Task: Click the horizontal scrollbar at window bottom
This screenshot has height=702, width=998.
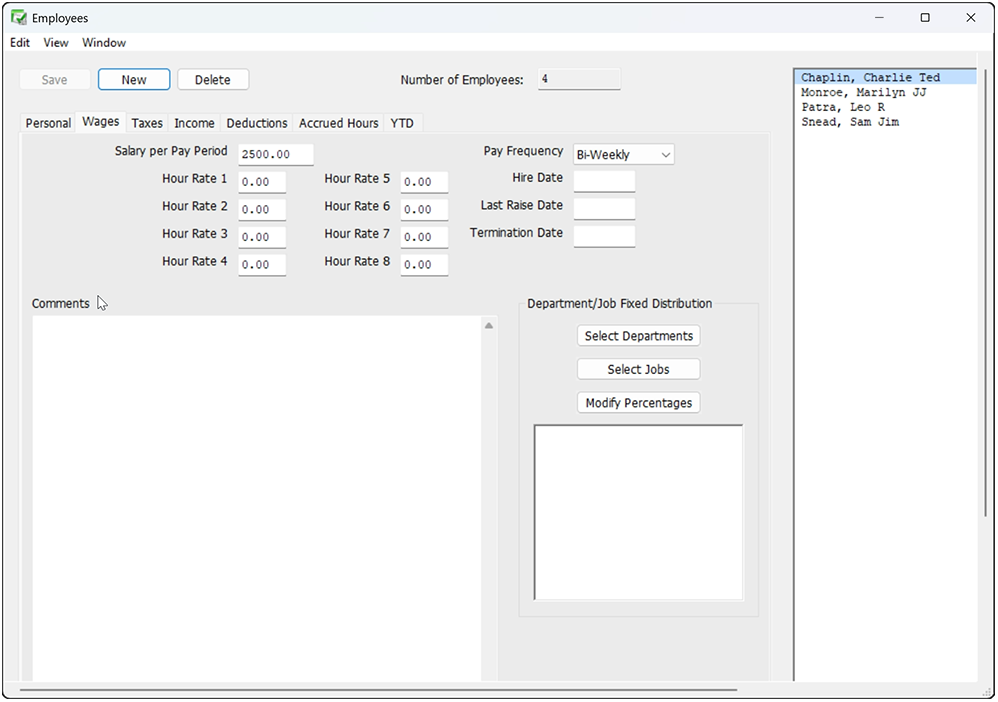Action: point(378,689)
